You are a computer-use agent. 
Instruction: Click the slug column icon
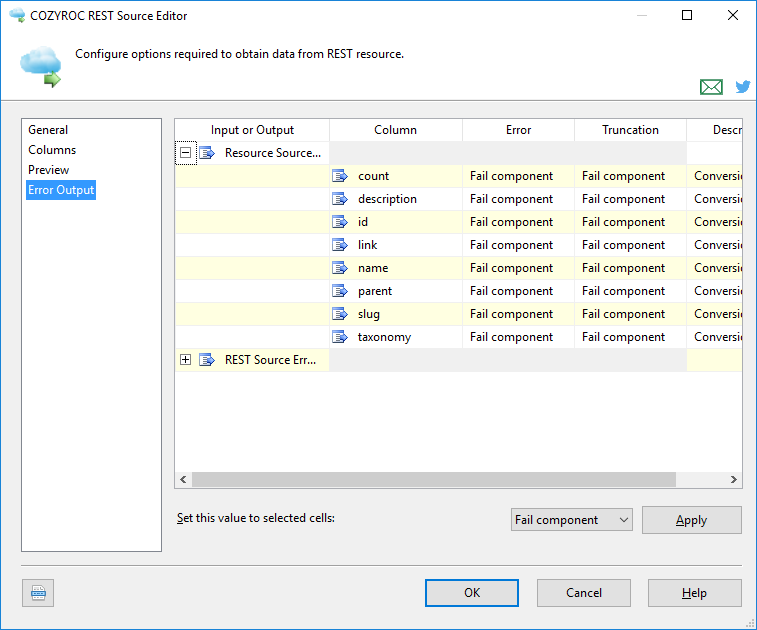(x=340, y=314)
